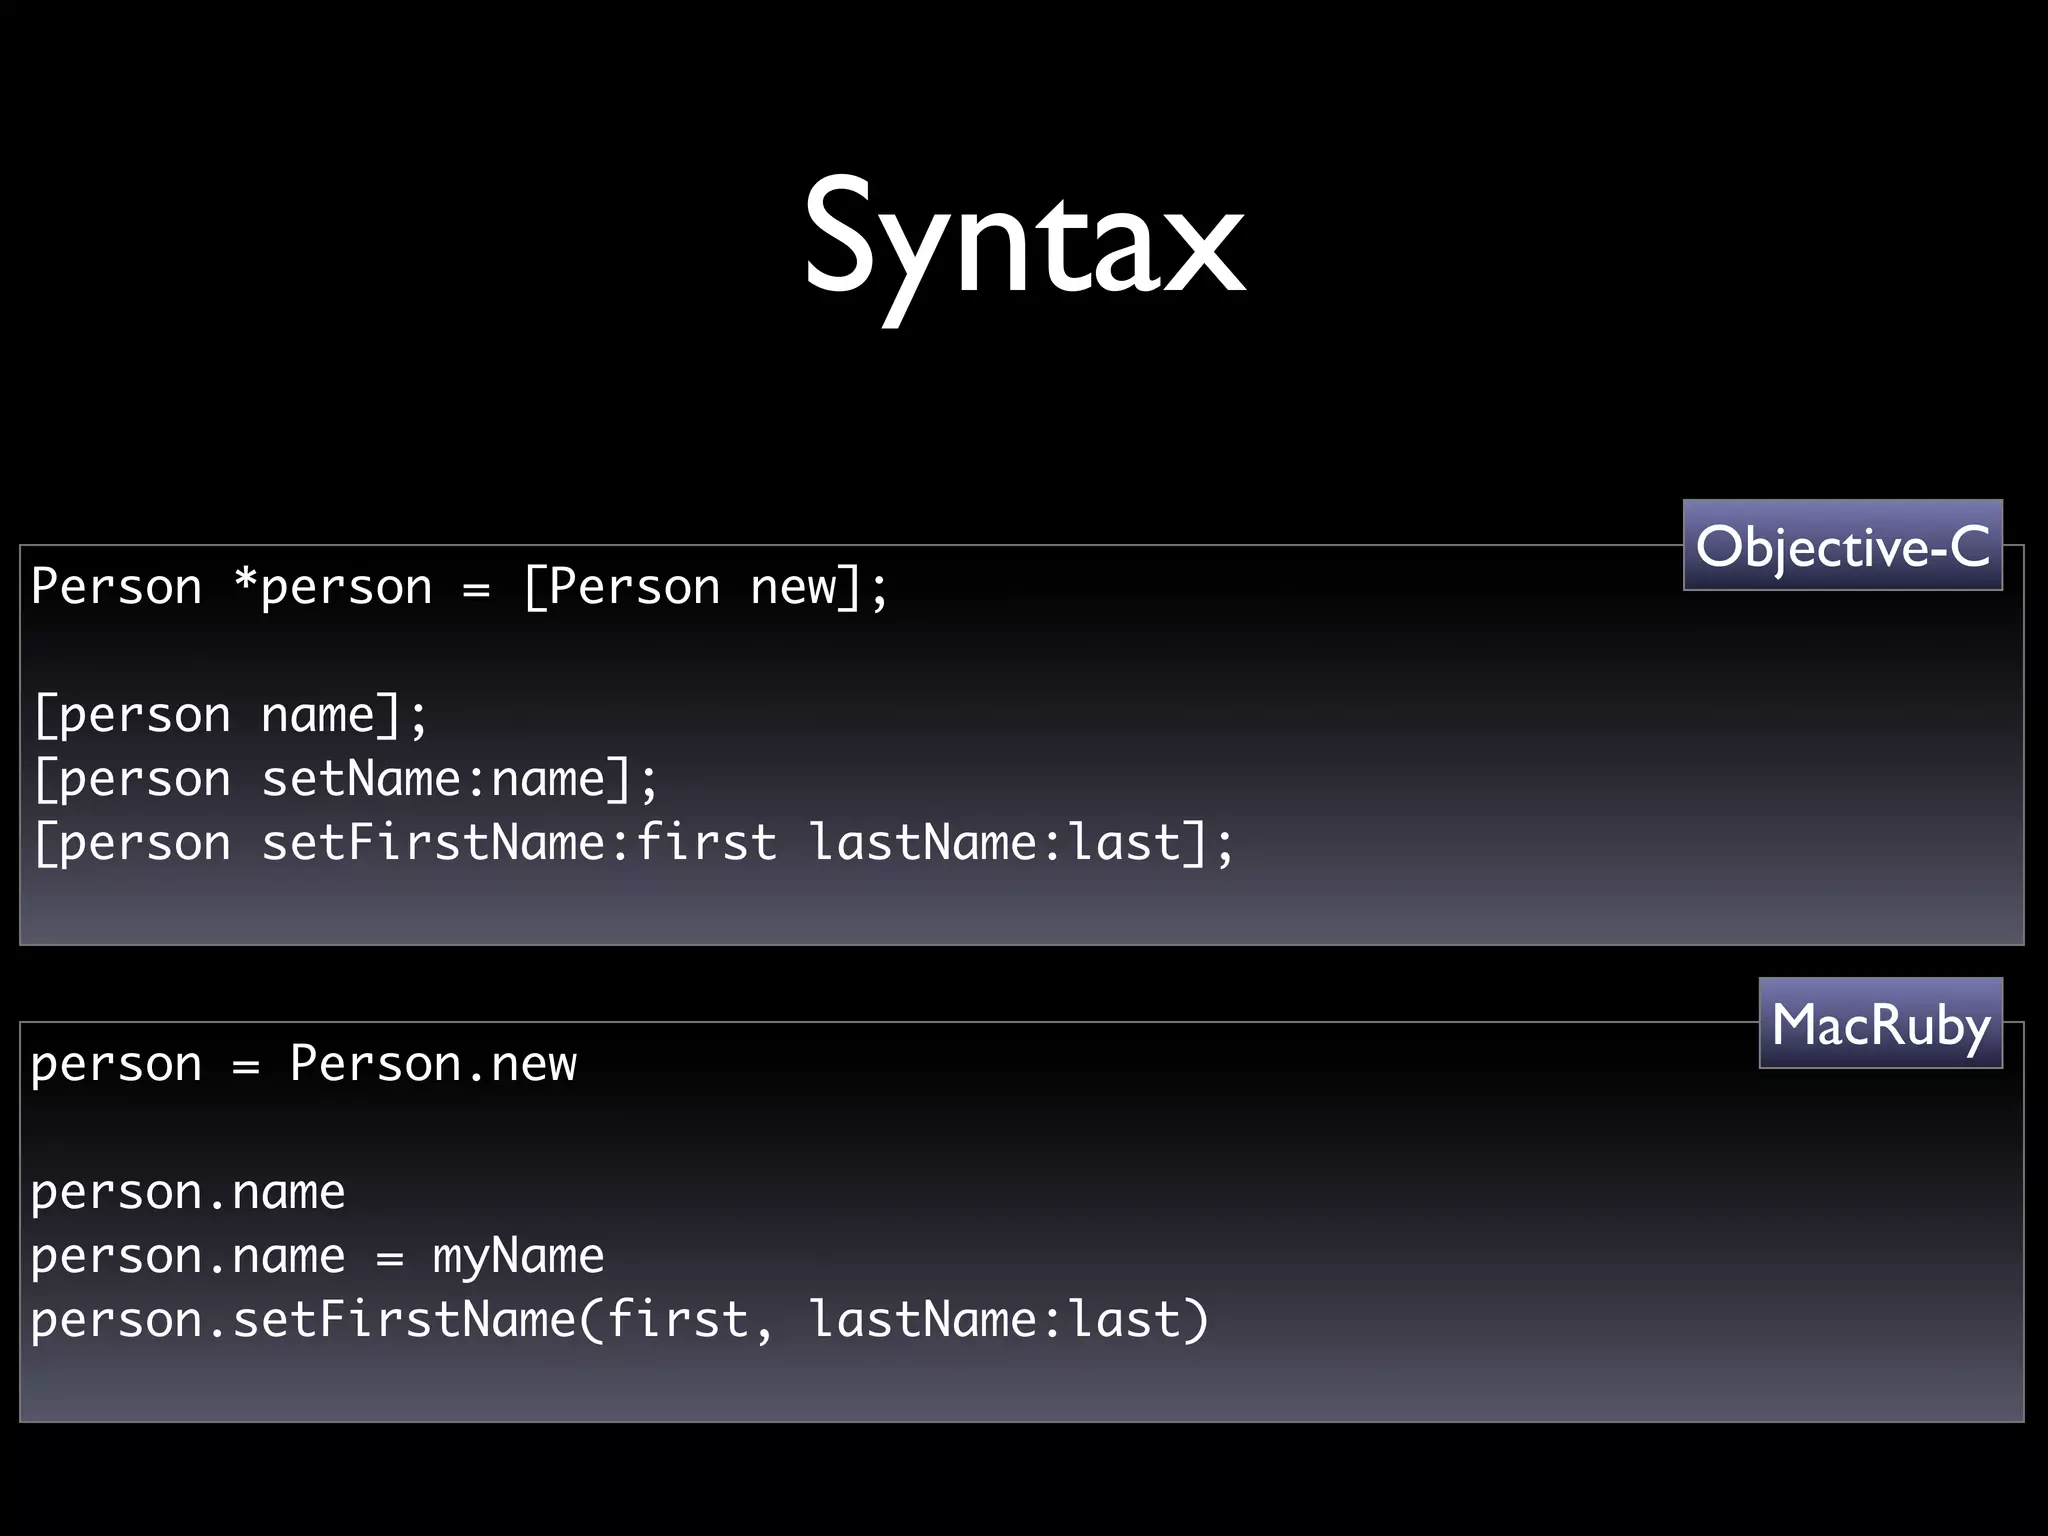The height and width of the screenshot is (1536, 2048).
Task: Click the MacRuby label badge
Action: point(1880,1023)
